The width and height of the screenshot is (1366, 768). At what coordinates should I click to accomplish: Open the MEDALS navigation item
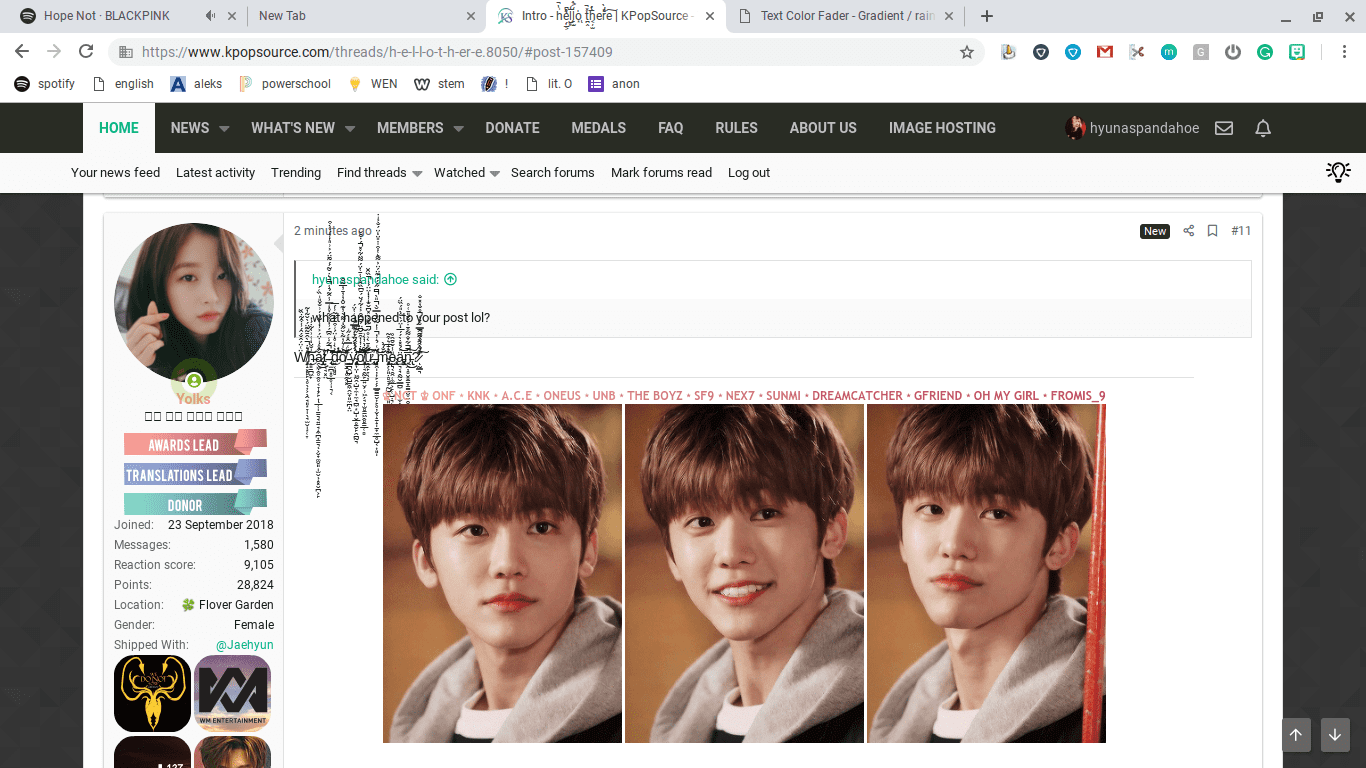tap(598, 128)
